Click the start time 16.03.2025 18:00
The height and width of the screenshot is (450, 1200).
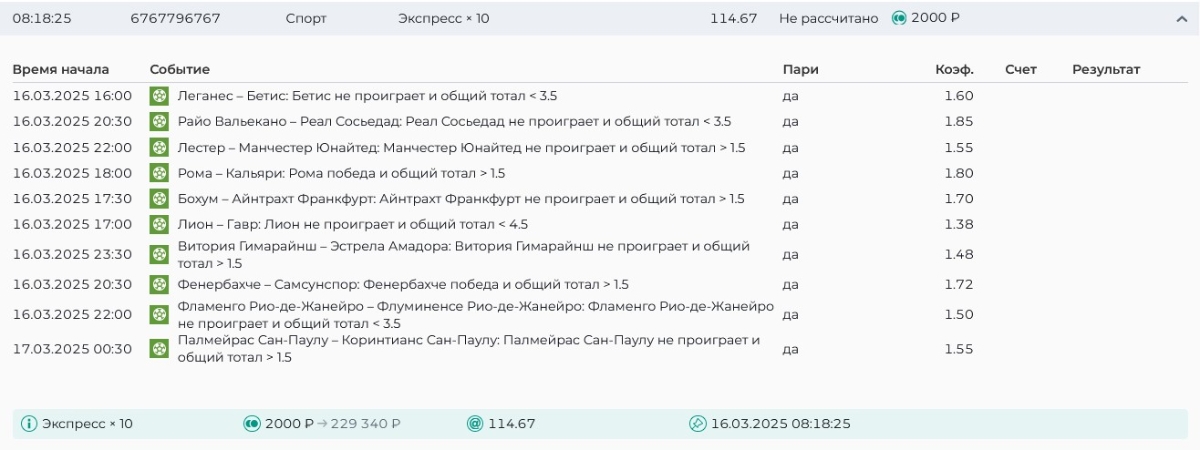coord(72,173)
